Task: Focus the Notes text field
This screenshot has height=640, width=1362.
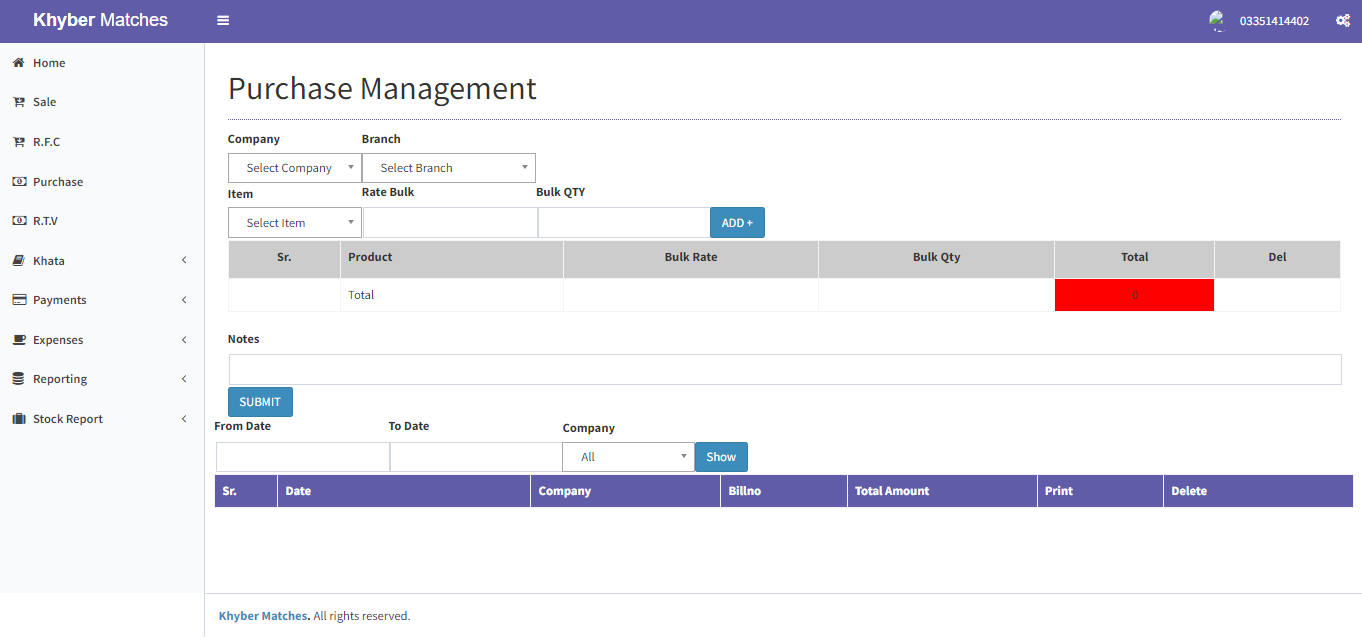Action: [784, 370]
